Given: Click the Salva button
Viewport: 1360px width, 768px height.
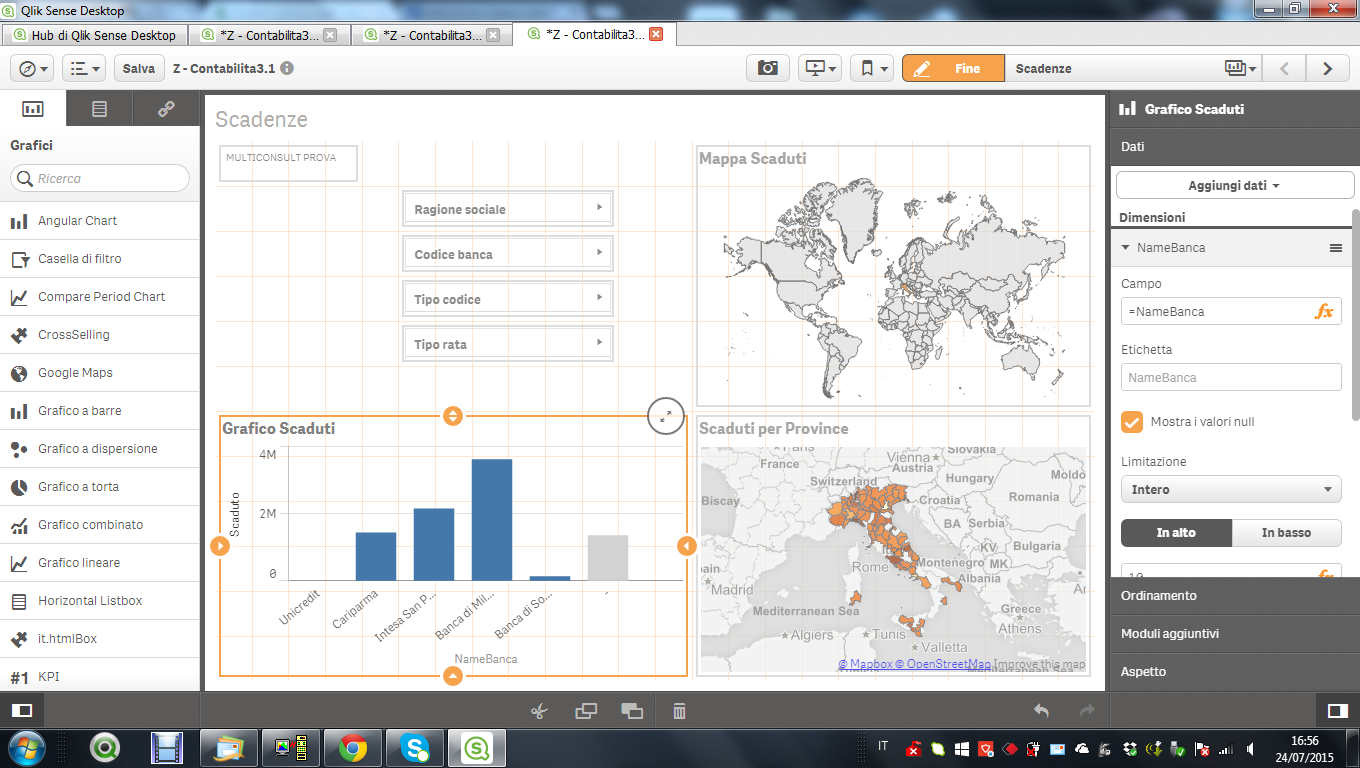Looking at the screenshot, I should pyautogui.click(x=138, y=68).
